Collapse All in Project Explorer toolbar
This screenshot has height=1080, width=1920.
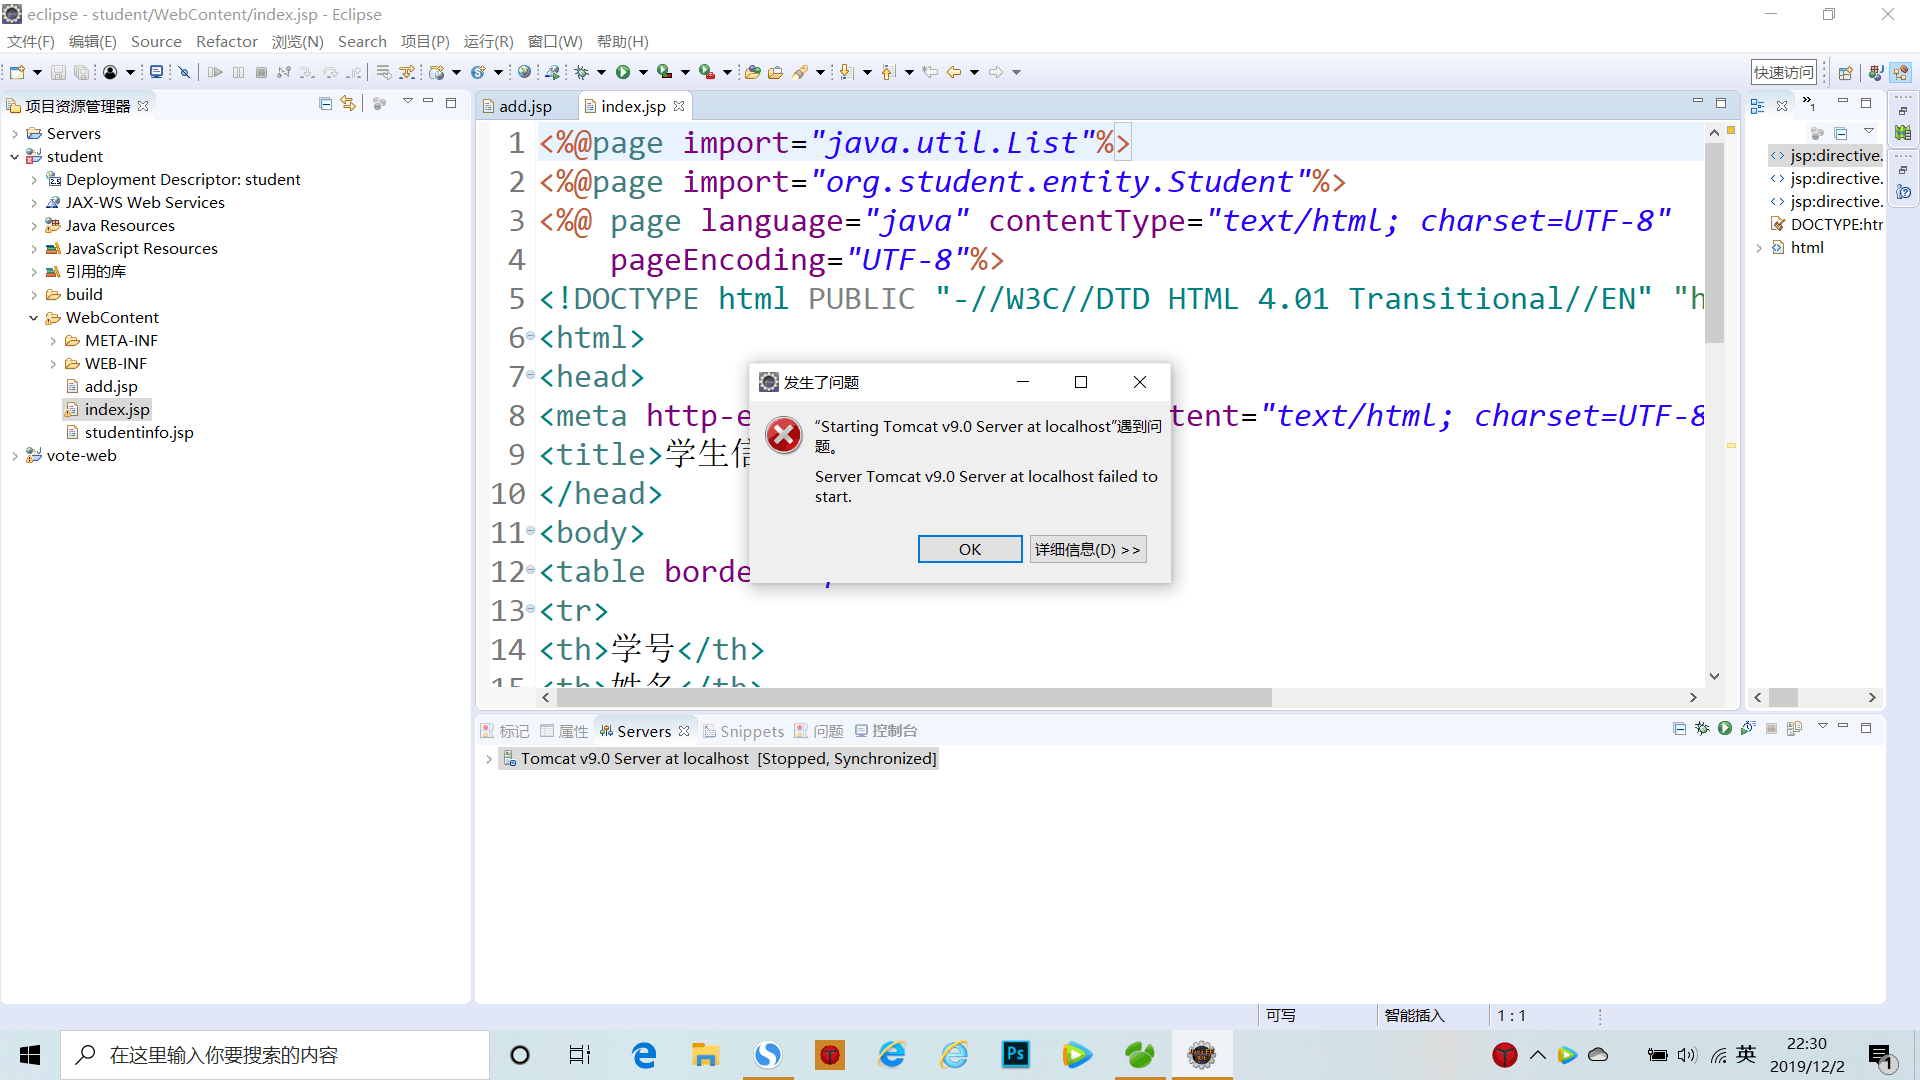click(325, 104)
